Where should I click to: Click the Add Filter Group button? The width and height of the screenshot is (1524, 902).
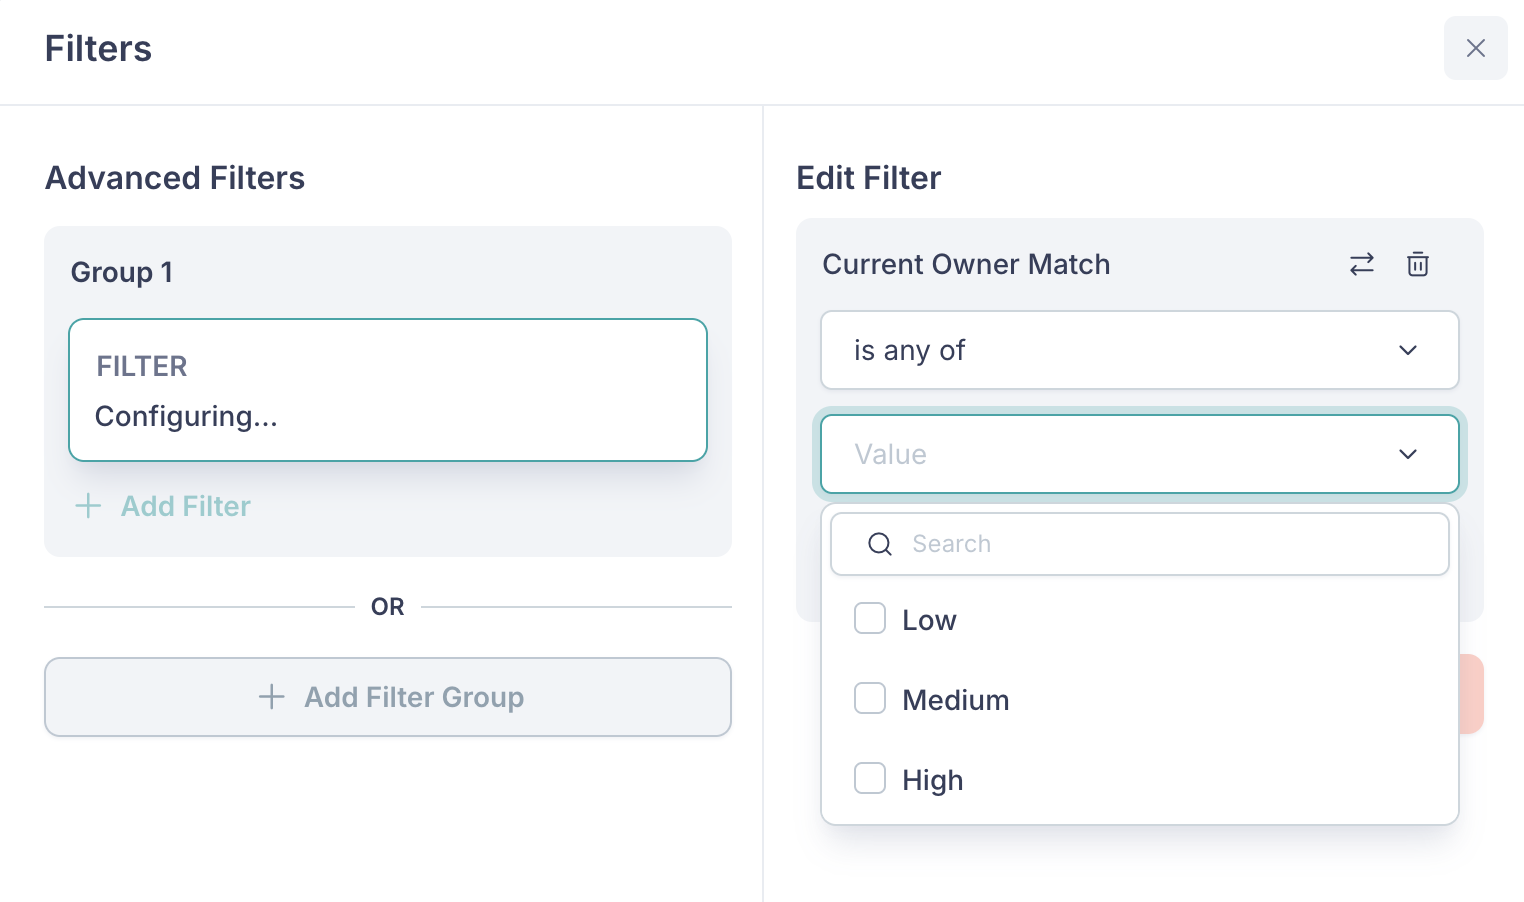coord(388,697)
